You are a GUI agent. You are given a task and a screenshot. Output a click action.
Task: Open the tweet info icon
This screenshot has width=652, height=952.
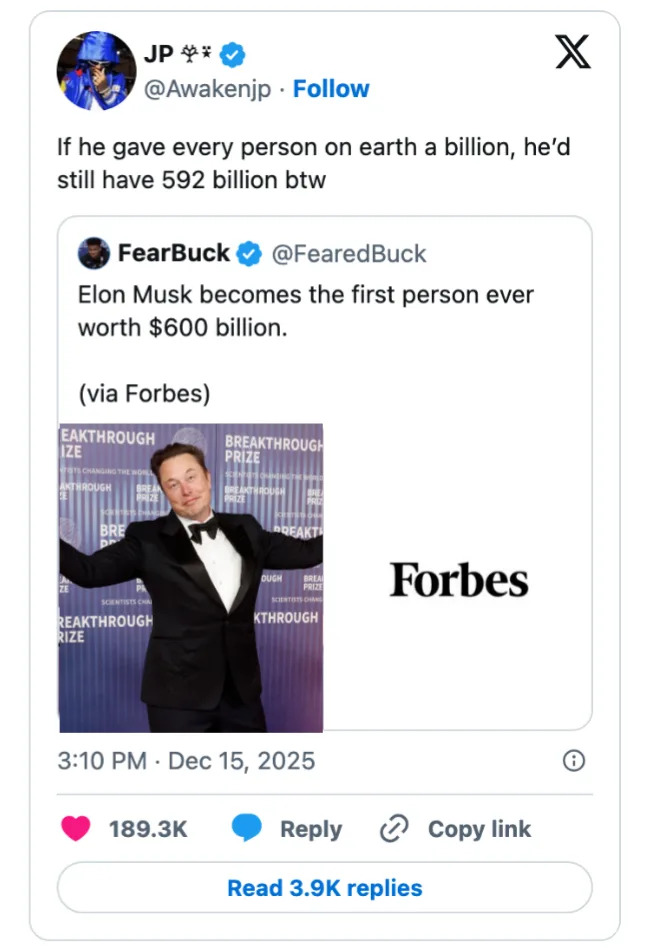click(x=573, y=762)
